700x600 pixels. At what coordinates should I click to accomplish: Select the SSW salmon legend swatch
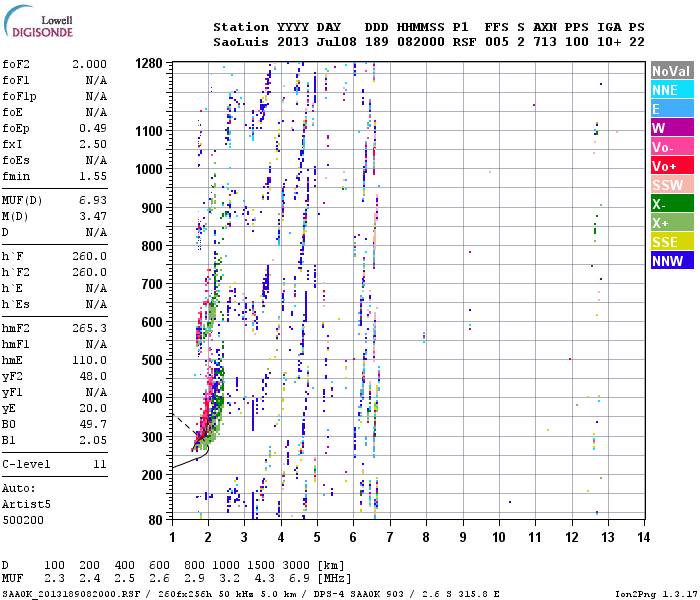tap(672, 185)
